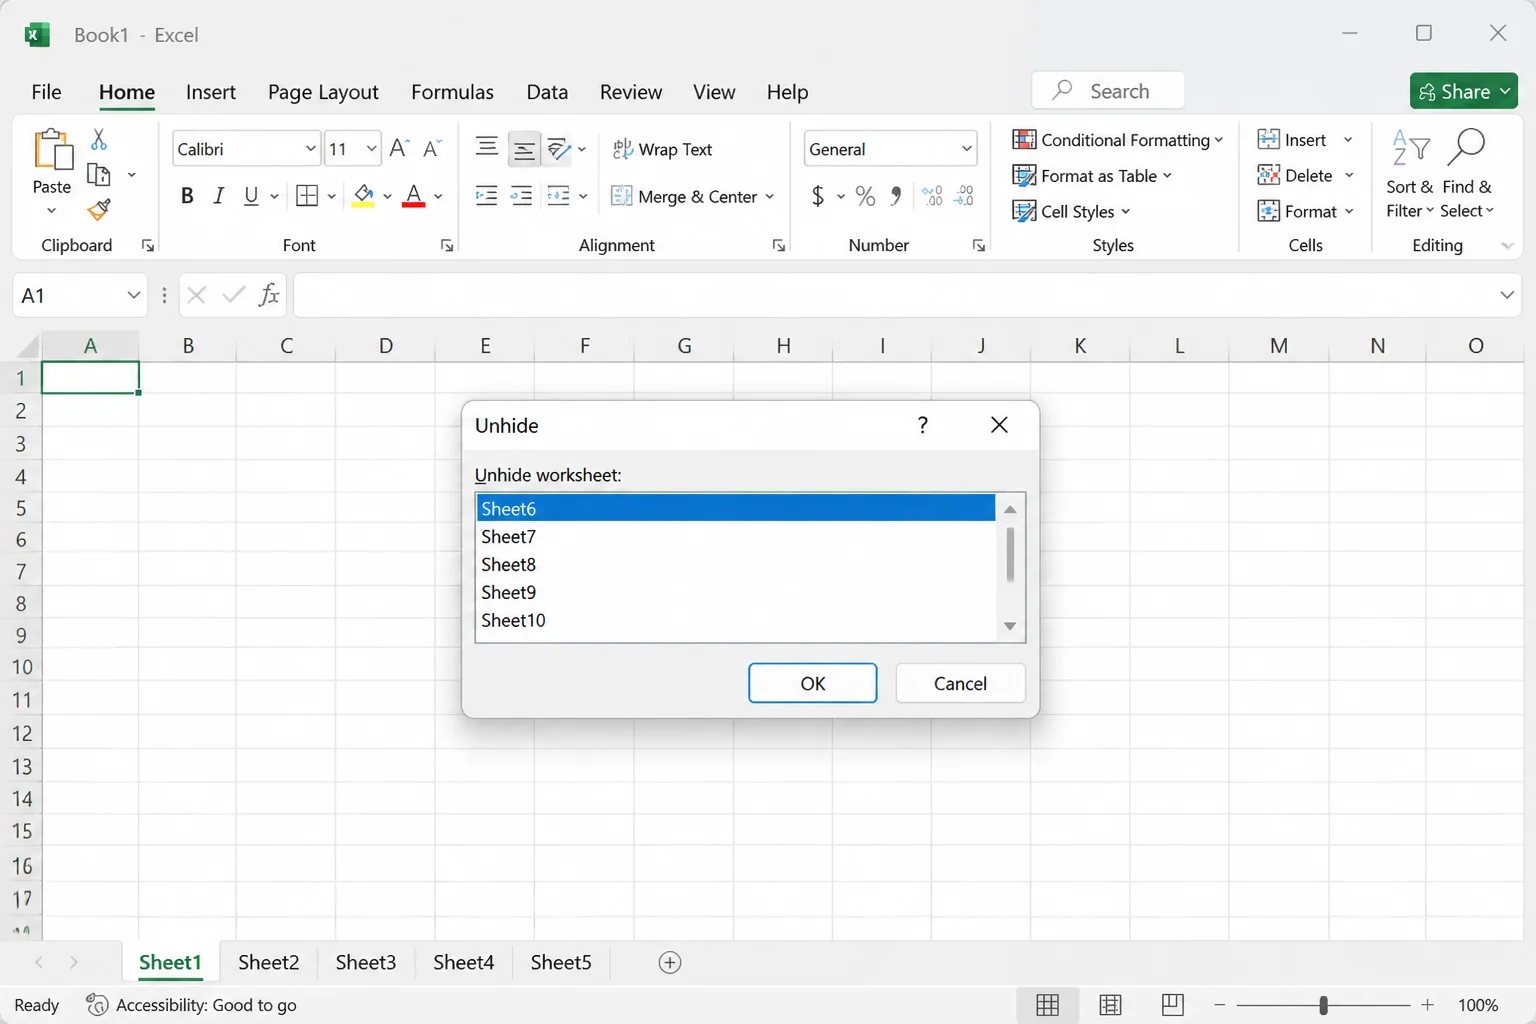Open the Review ribbon tab

[631, 92]
